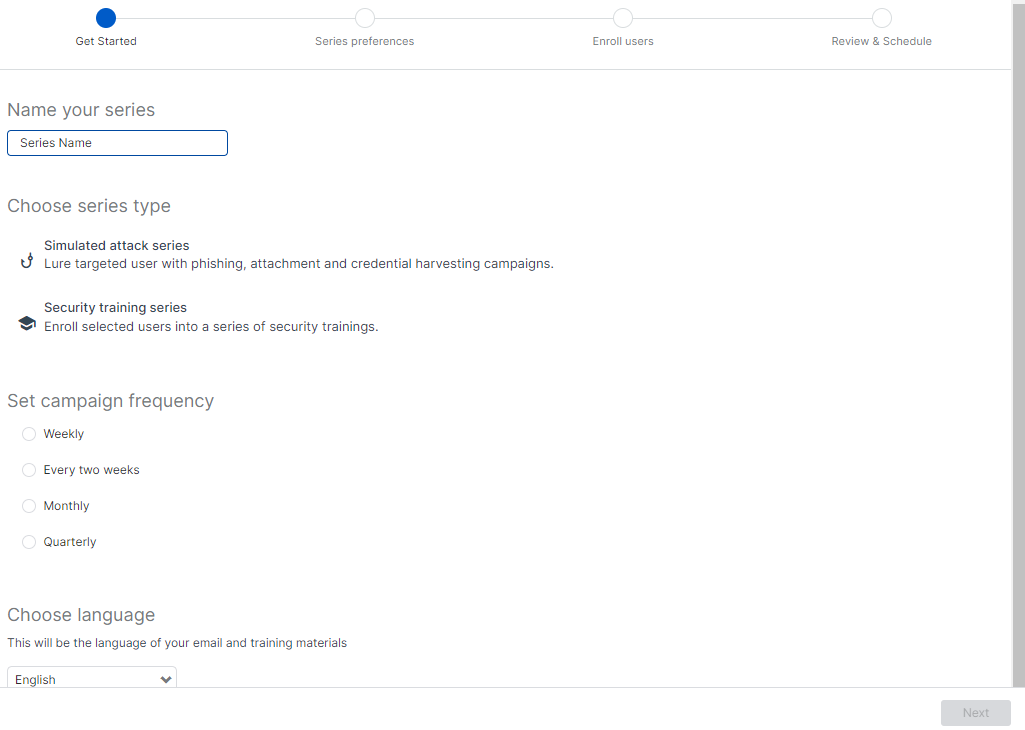This screenshot has height=730, width=1025.
Task: Click the Enroll users step circle
Action: [x=623, y=18]
